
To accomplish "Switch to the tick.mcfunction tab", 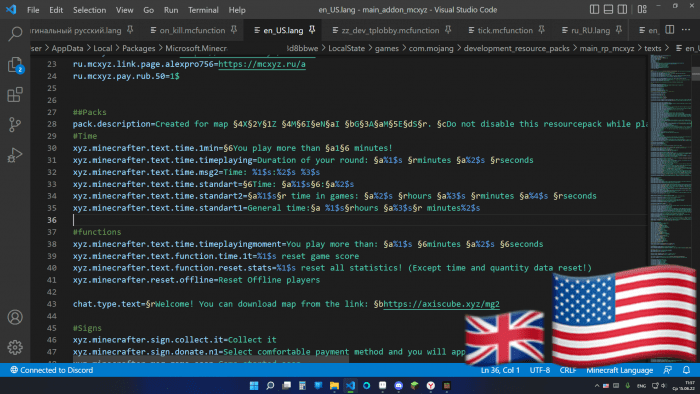I will click(x=505, y=30).
